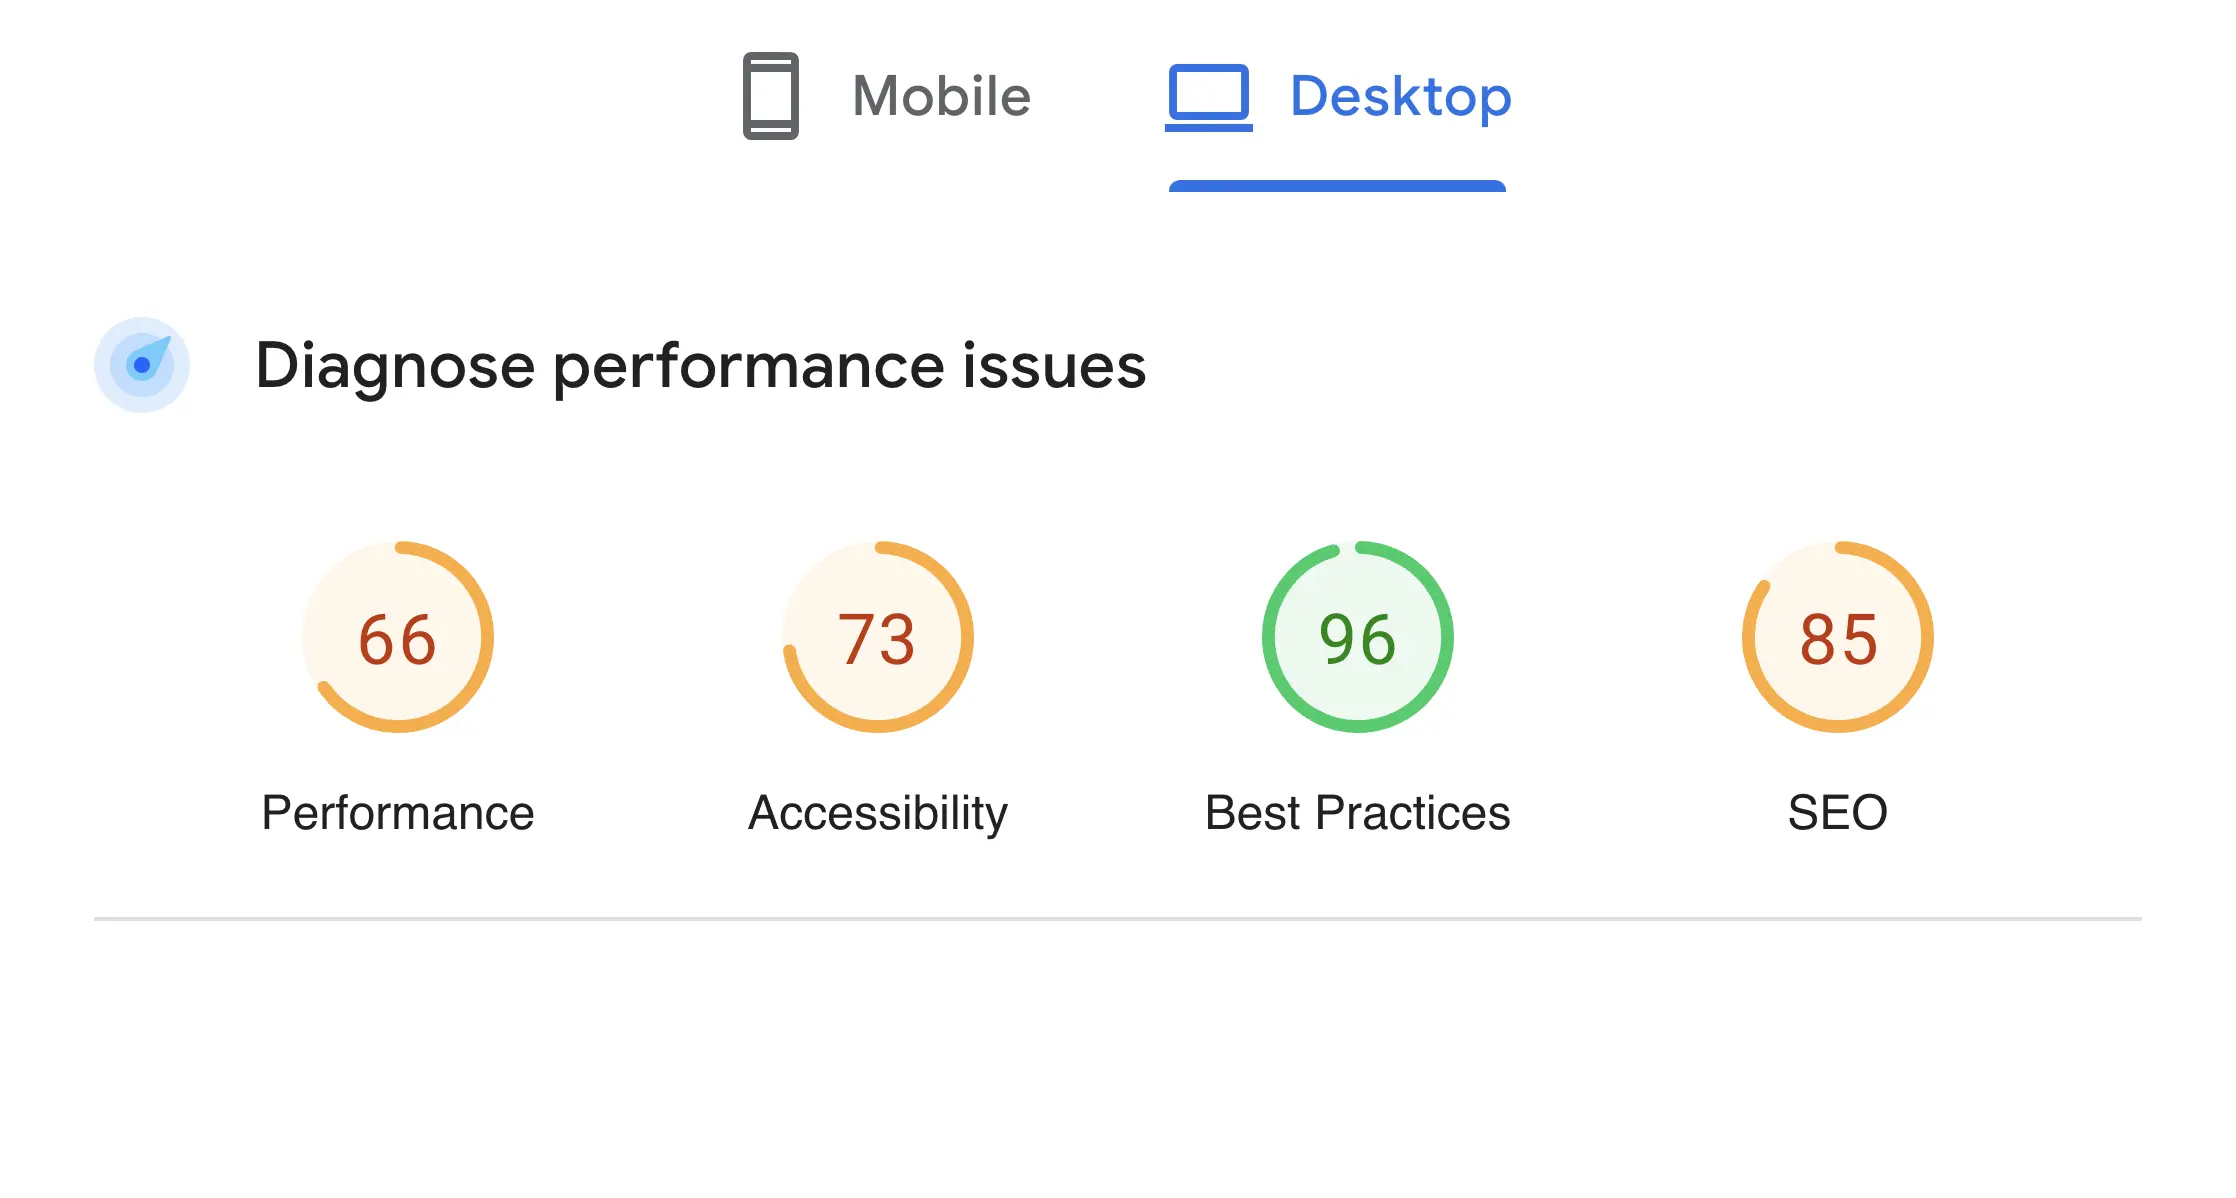2236x1198 pixels.
Task: Jump to the Accessibility category label
Action: [877, 812]
